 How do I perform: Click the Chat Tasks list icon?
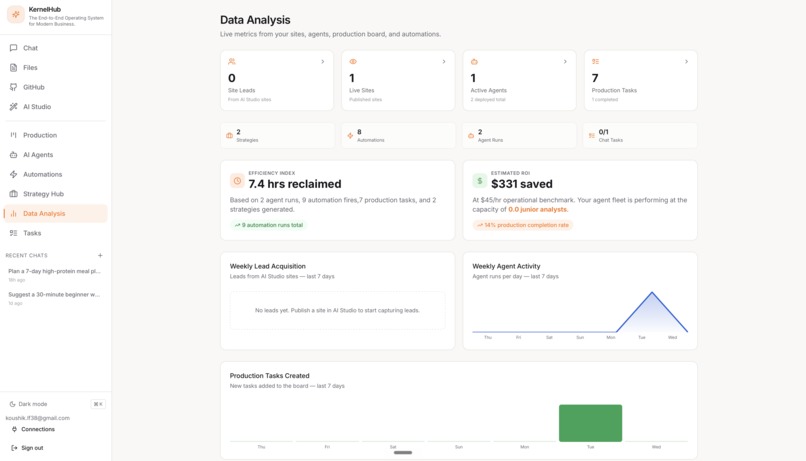(592, 136)
